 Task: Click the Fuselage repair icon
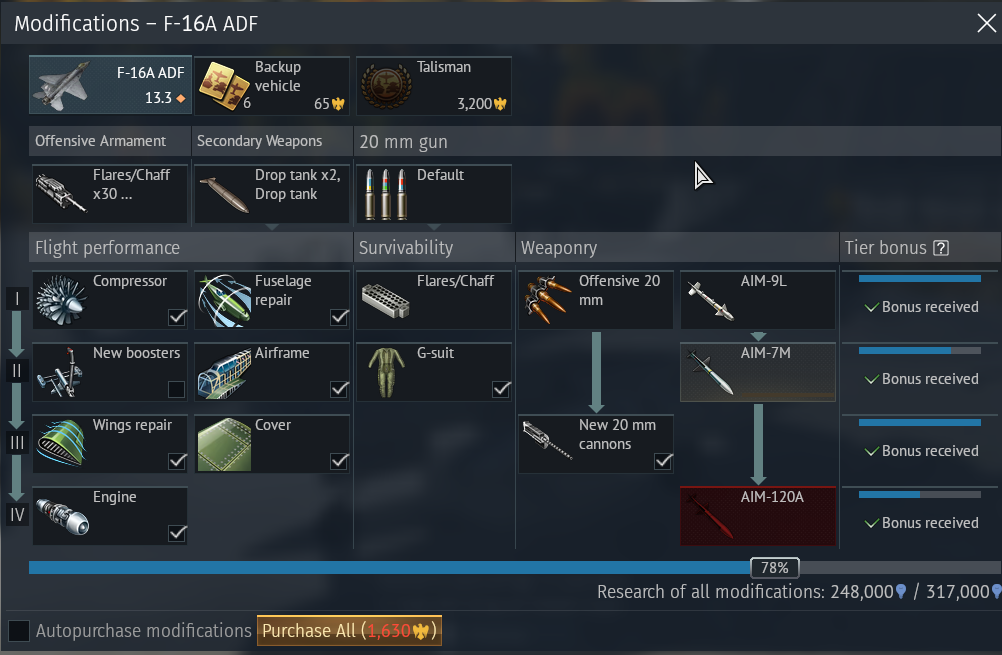pos(224,300)
